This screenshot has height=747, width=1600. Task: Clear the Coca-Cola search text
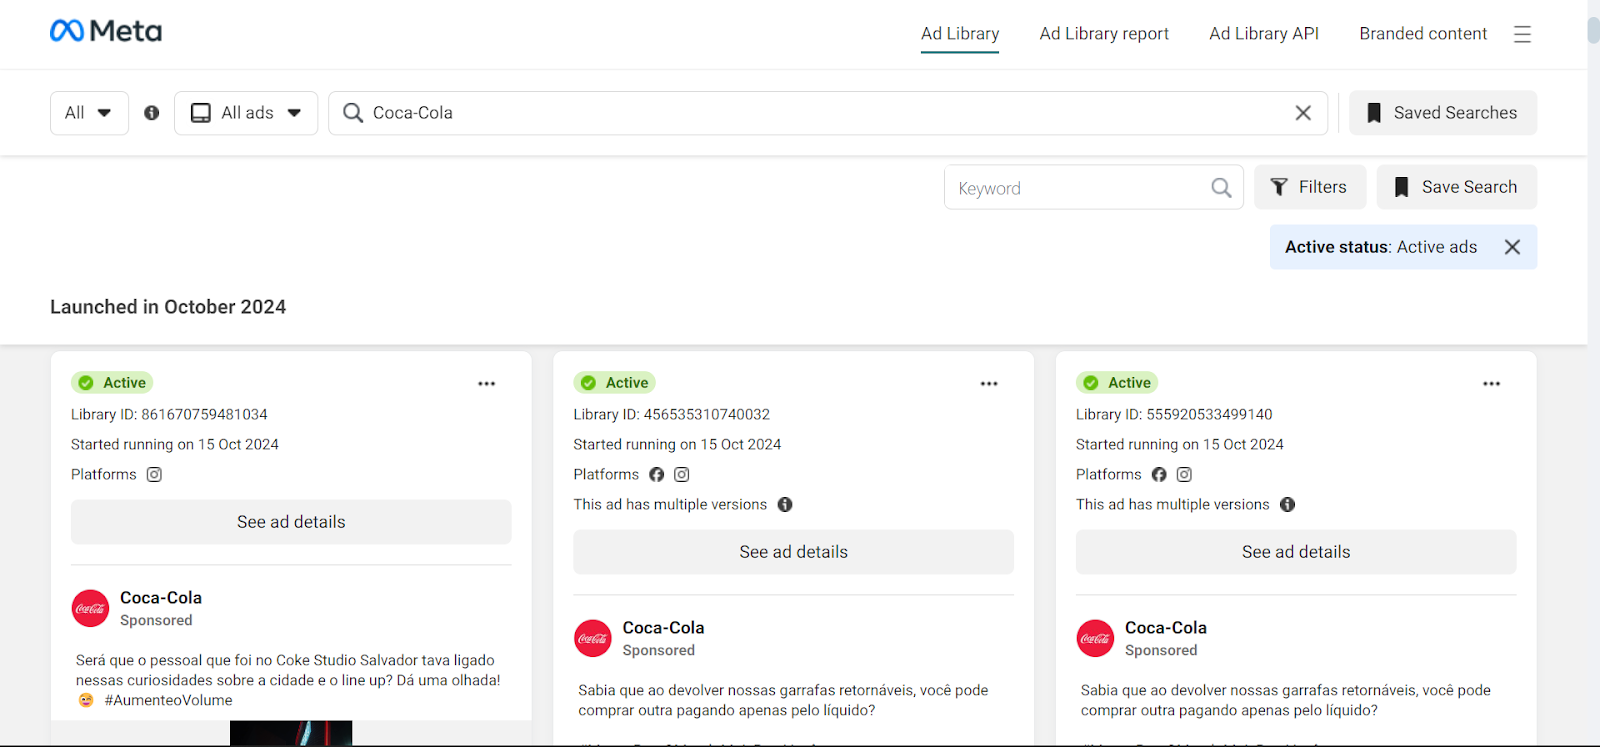pyautogui.click(x=1303, y=113)
